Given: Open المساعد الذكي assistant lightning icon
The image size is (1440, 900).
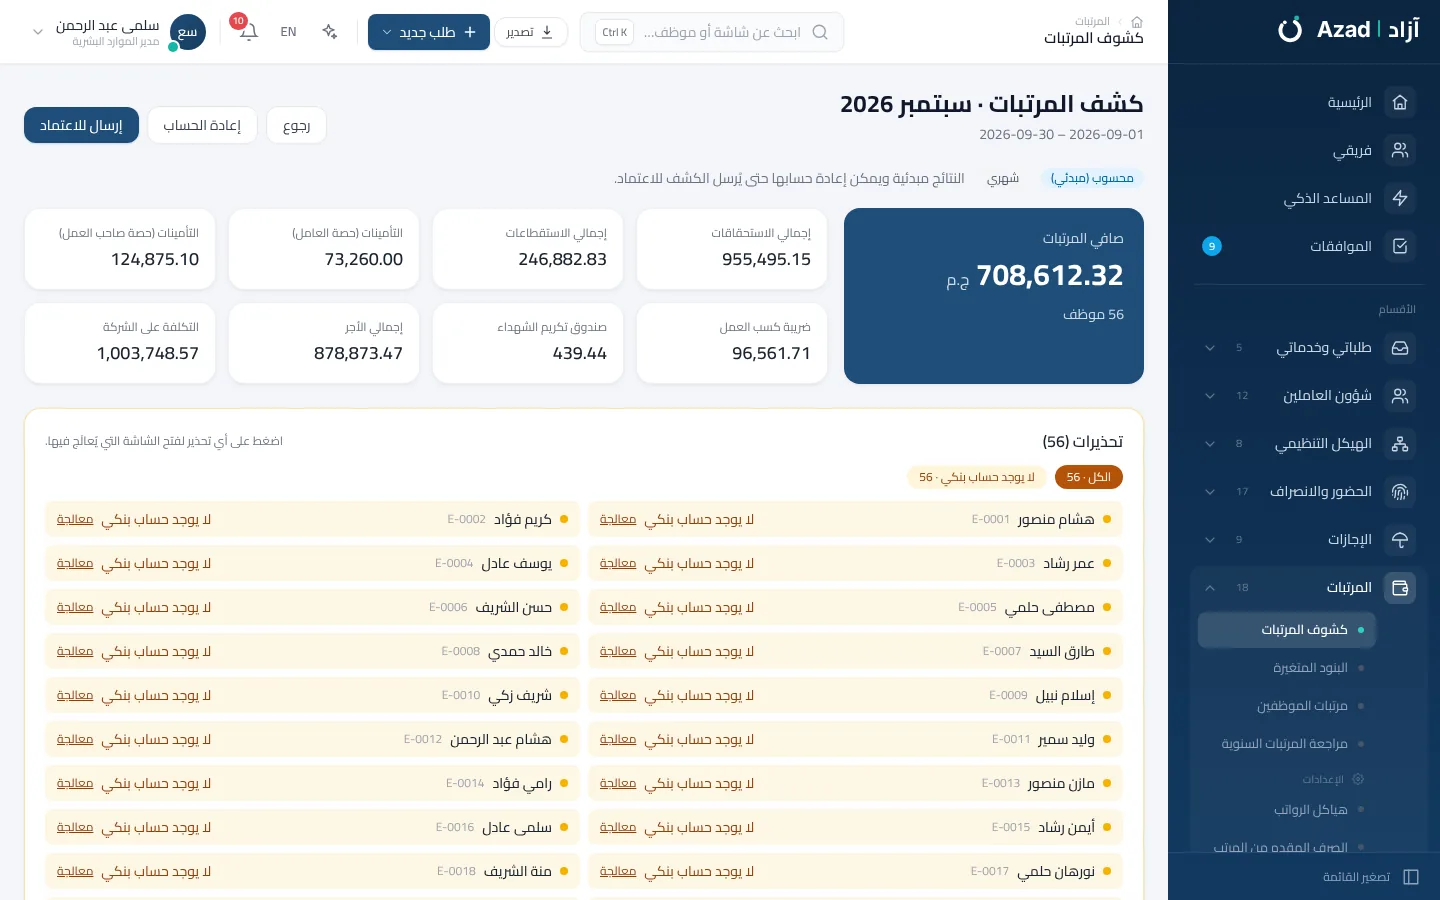Looking at the screenshot, I should (x=1400, y=198).
